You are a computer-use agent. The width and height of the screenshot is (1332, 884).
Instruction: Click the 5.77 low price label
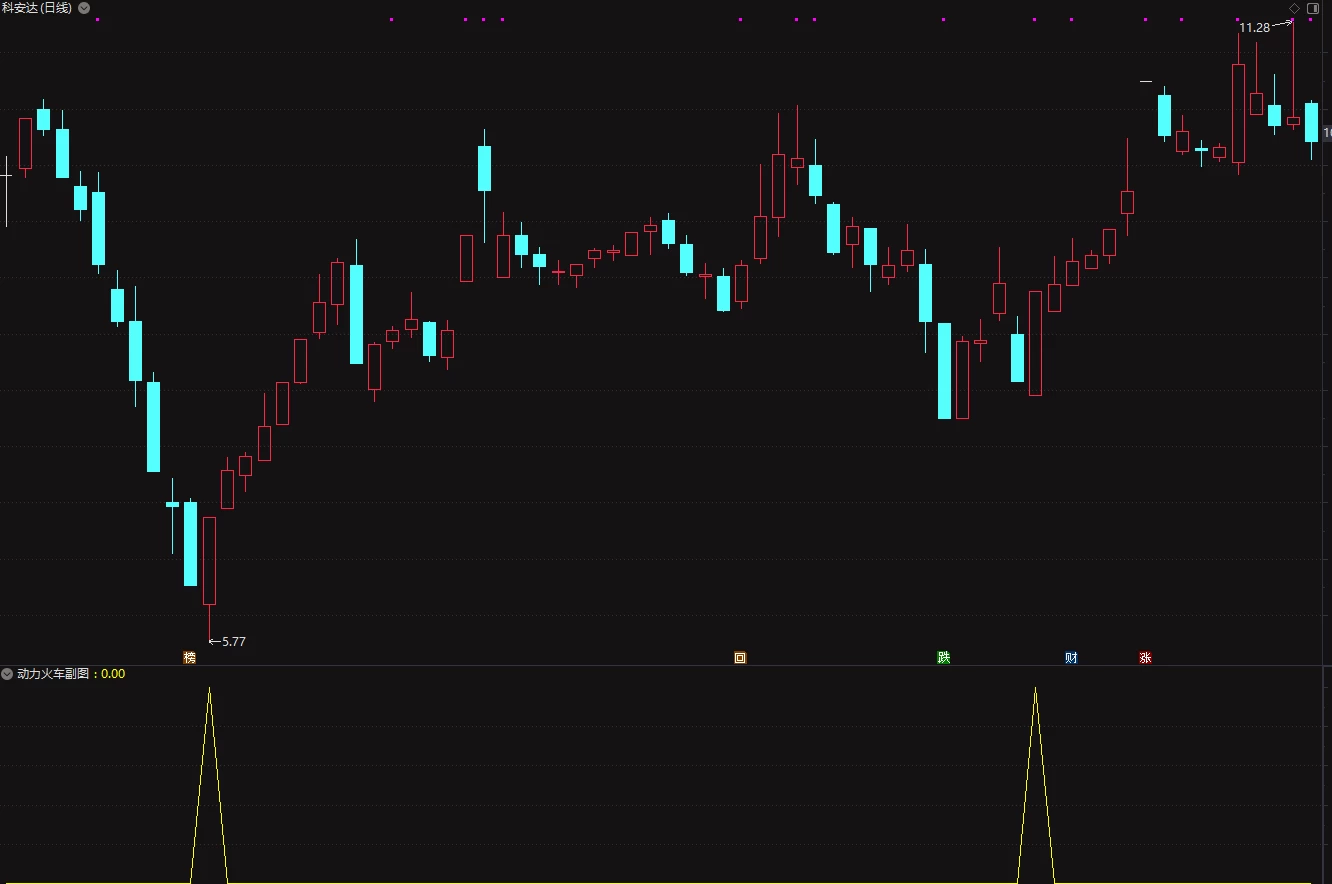point(233,642)
